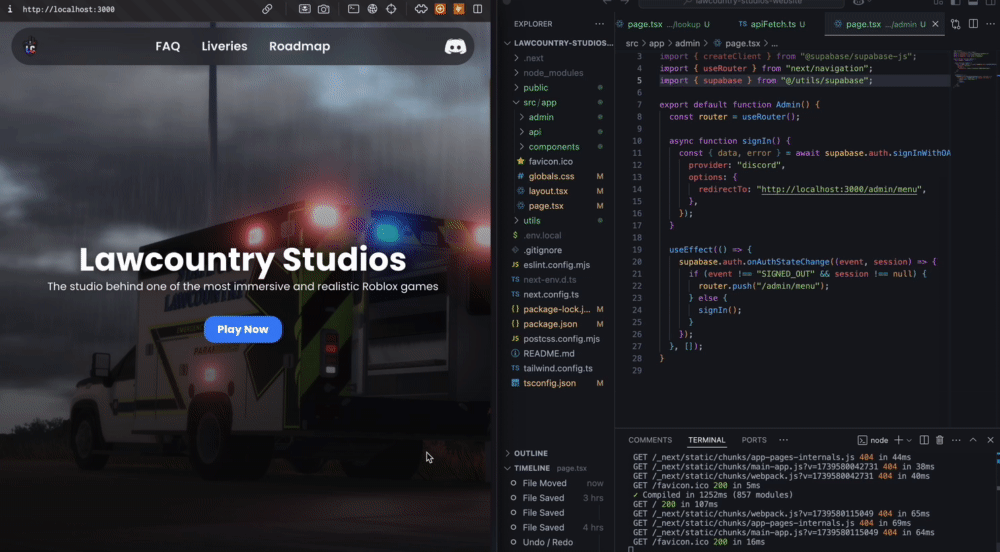This screenshot has height=552, width=1000.
Task: Open tailwind.config.ts file
Action: [x=558, y=368]
